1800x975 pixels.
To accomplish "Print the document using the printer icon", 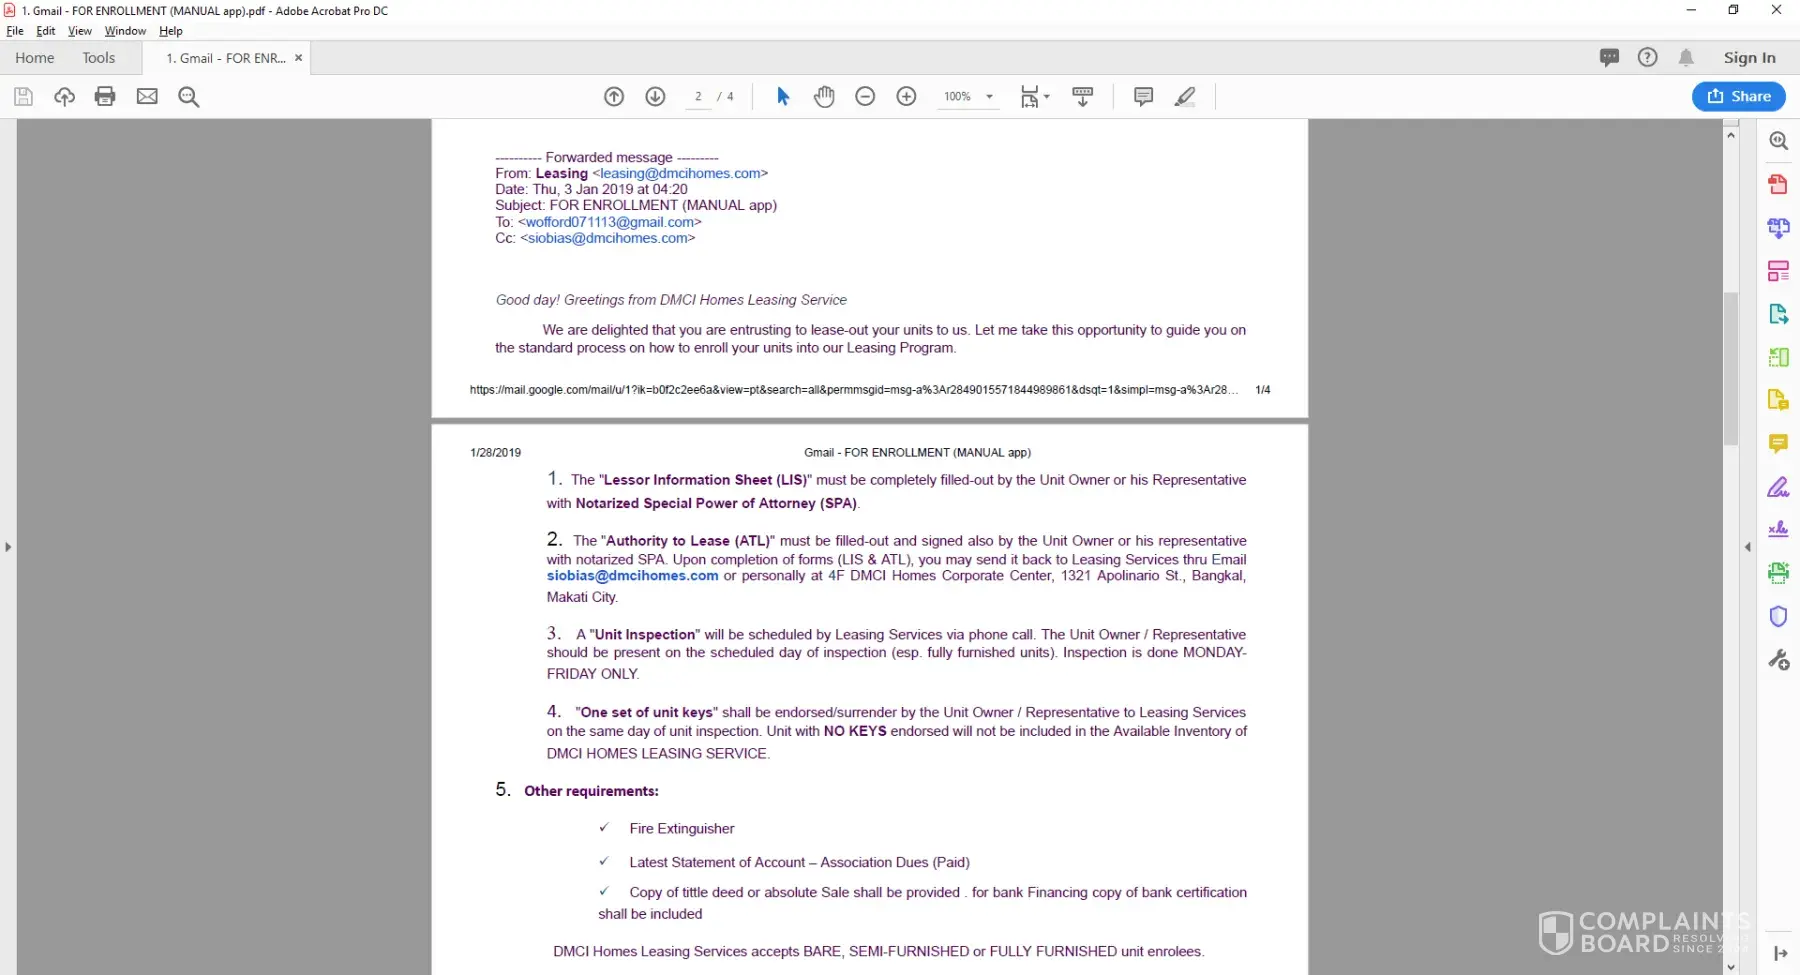I will pyautogui.click(x=105, y=96).
